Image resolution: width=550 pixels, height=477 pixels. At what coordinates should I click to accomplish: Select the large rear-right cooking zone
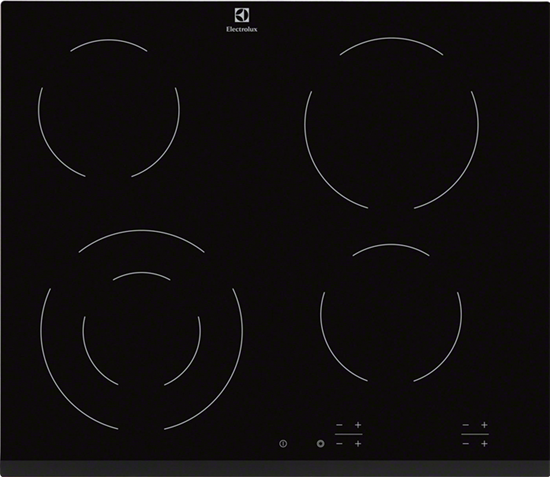[x=391, y=123]
